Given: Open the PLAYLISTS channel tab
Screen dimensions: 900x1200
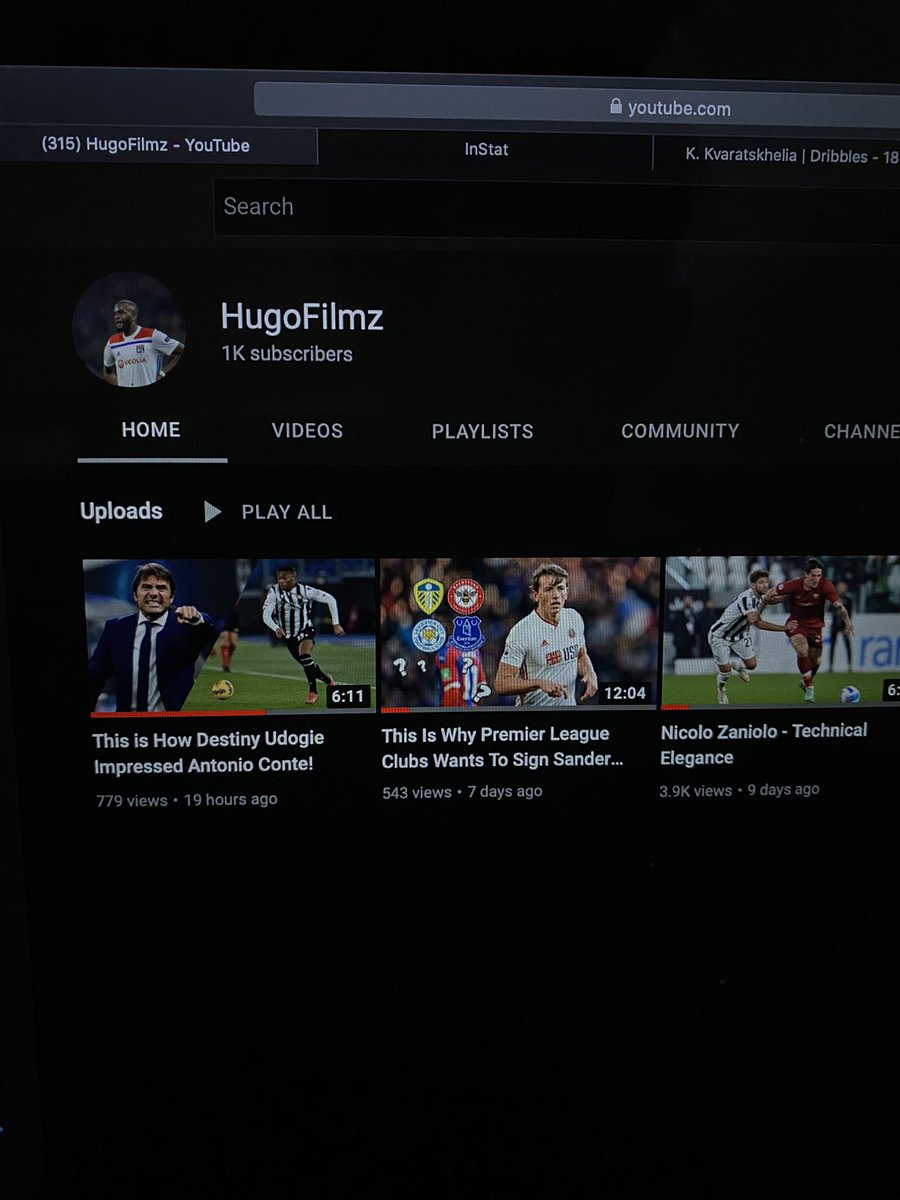Looking at the screenshot, I should coord(482,432).
